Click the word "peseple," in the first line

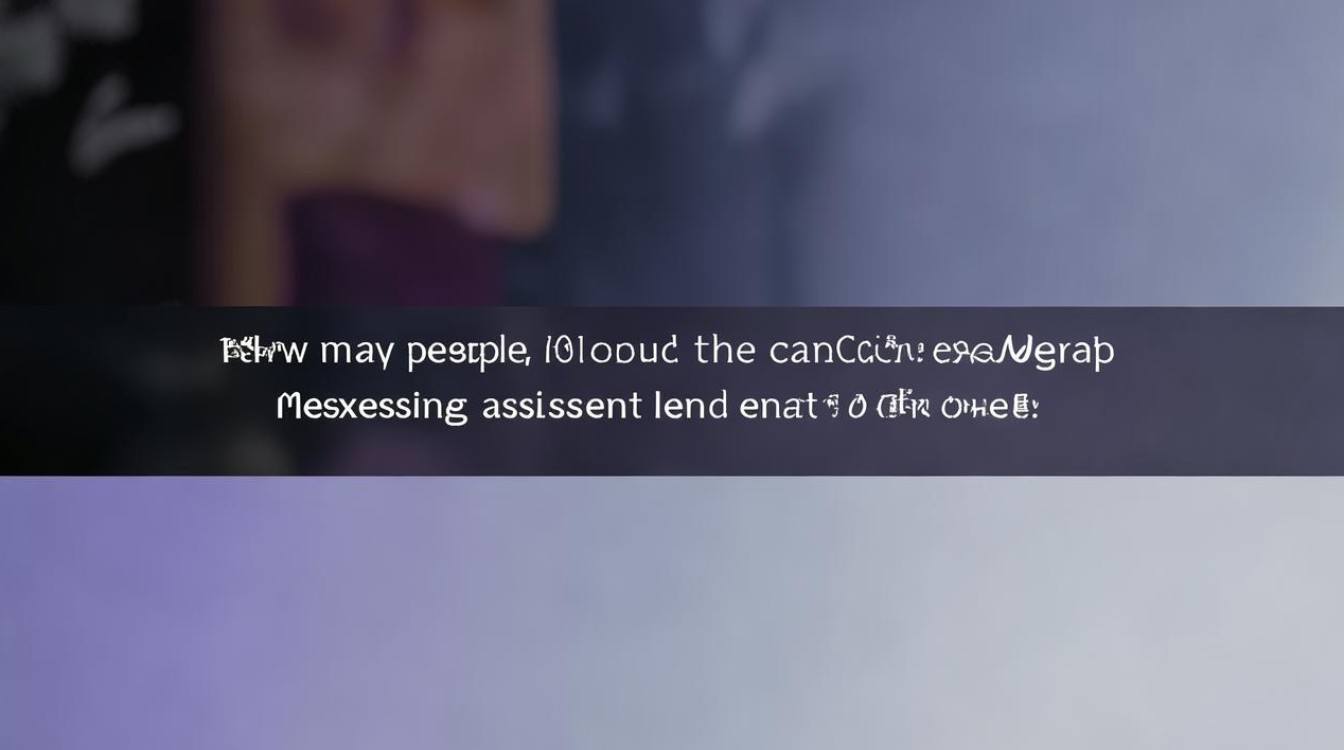pyautogui.click(x=469, y=352)
